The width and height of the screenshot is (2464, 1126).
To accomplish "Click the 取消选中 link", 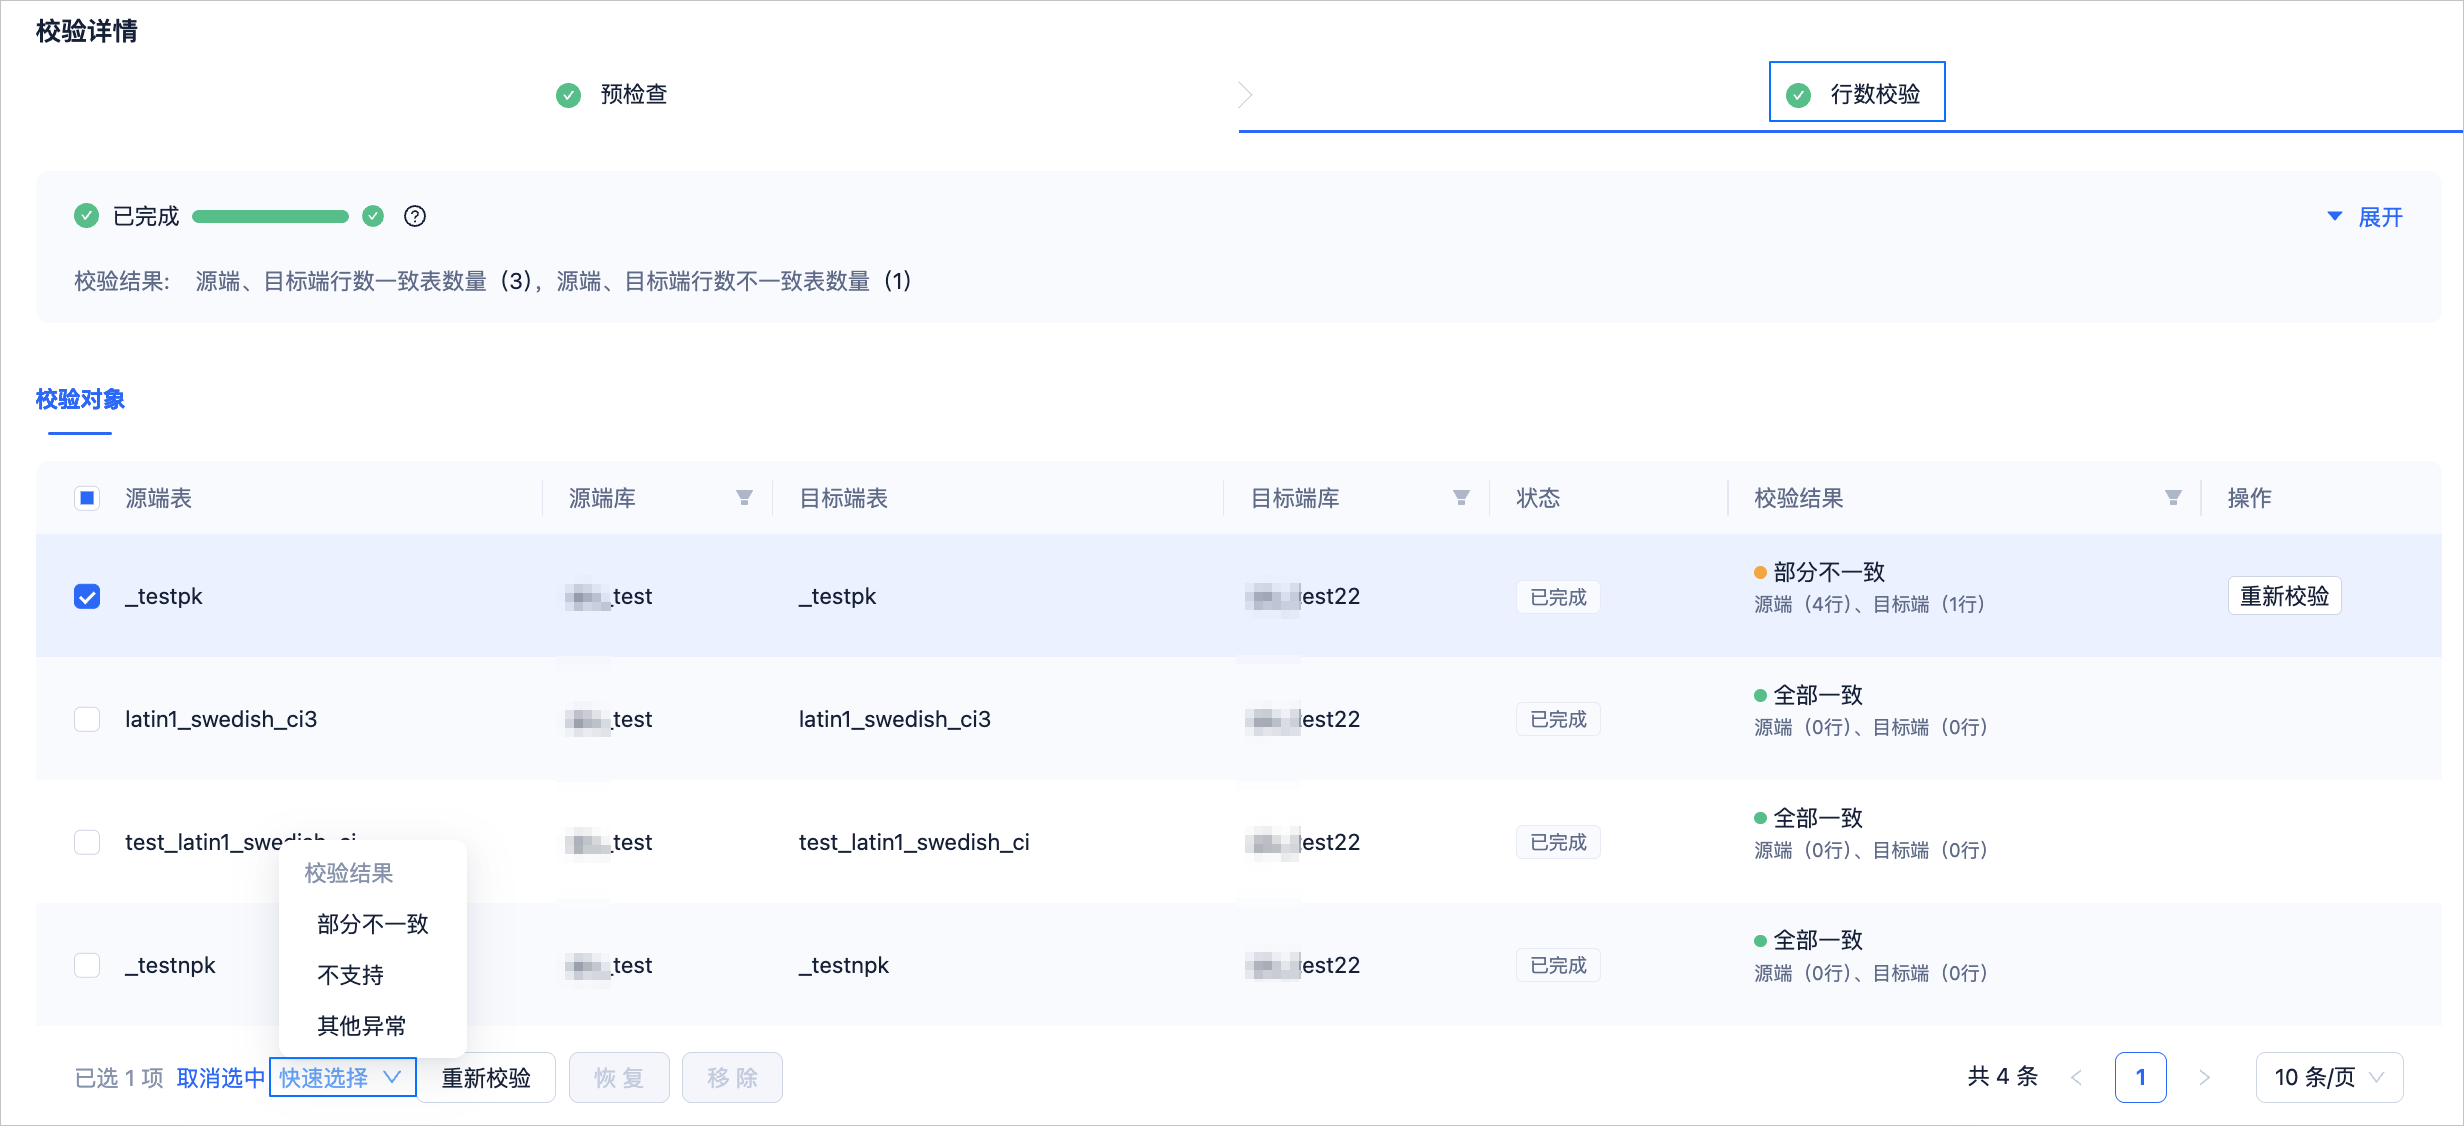I will [x=221, y=1078].
